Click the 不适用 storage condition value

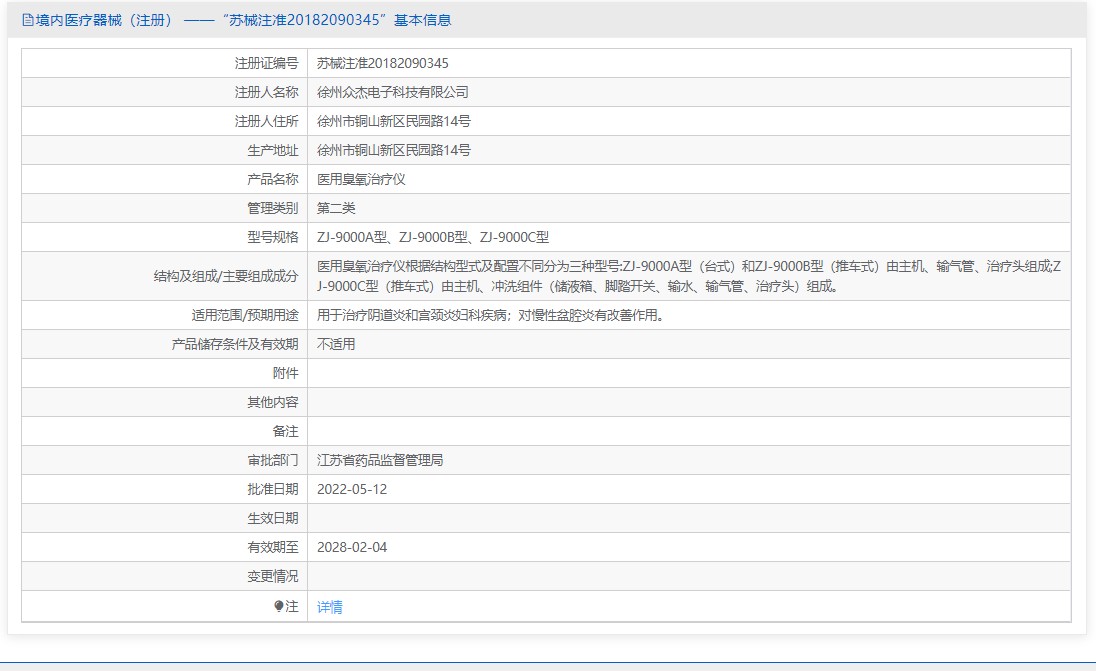(x=336, y=344)
